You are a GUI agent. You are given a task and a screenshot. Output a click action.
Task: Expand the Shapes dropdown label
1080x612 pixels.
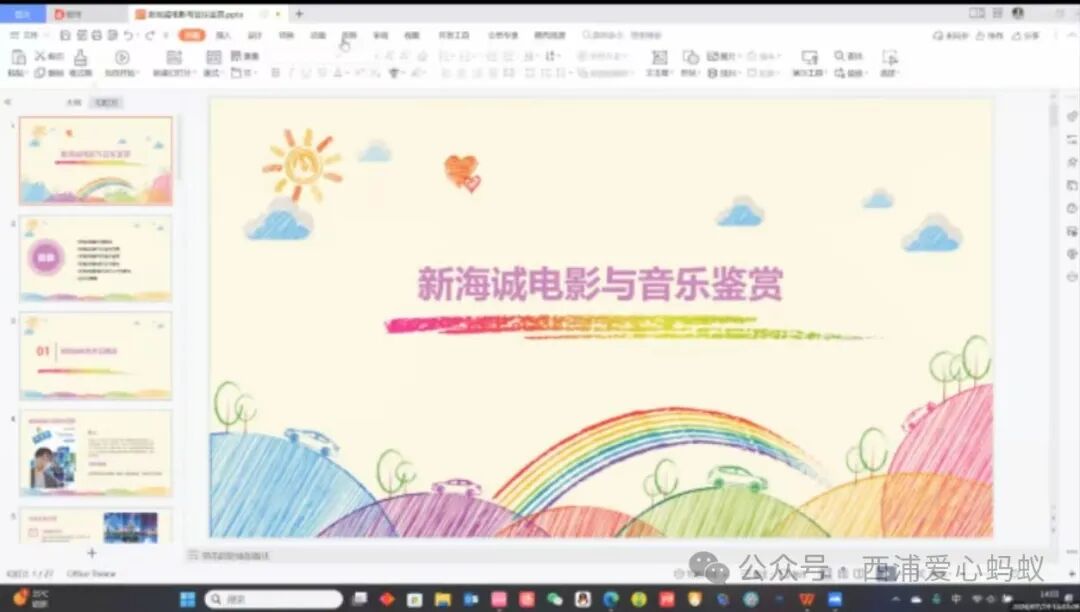click(x=689, y=72)
